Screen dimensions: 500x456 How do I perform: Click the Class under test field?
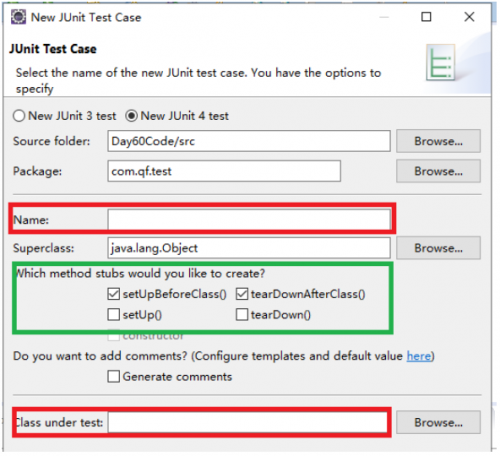tap(247, 422)
